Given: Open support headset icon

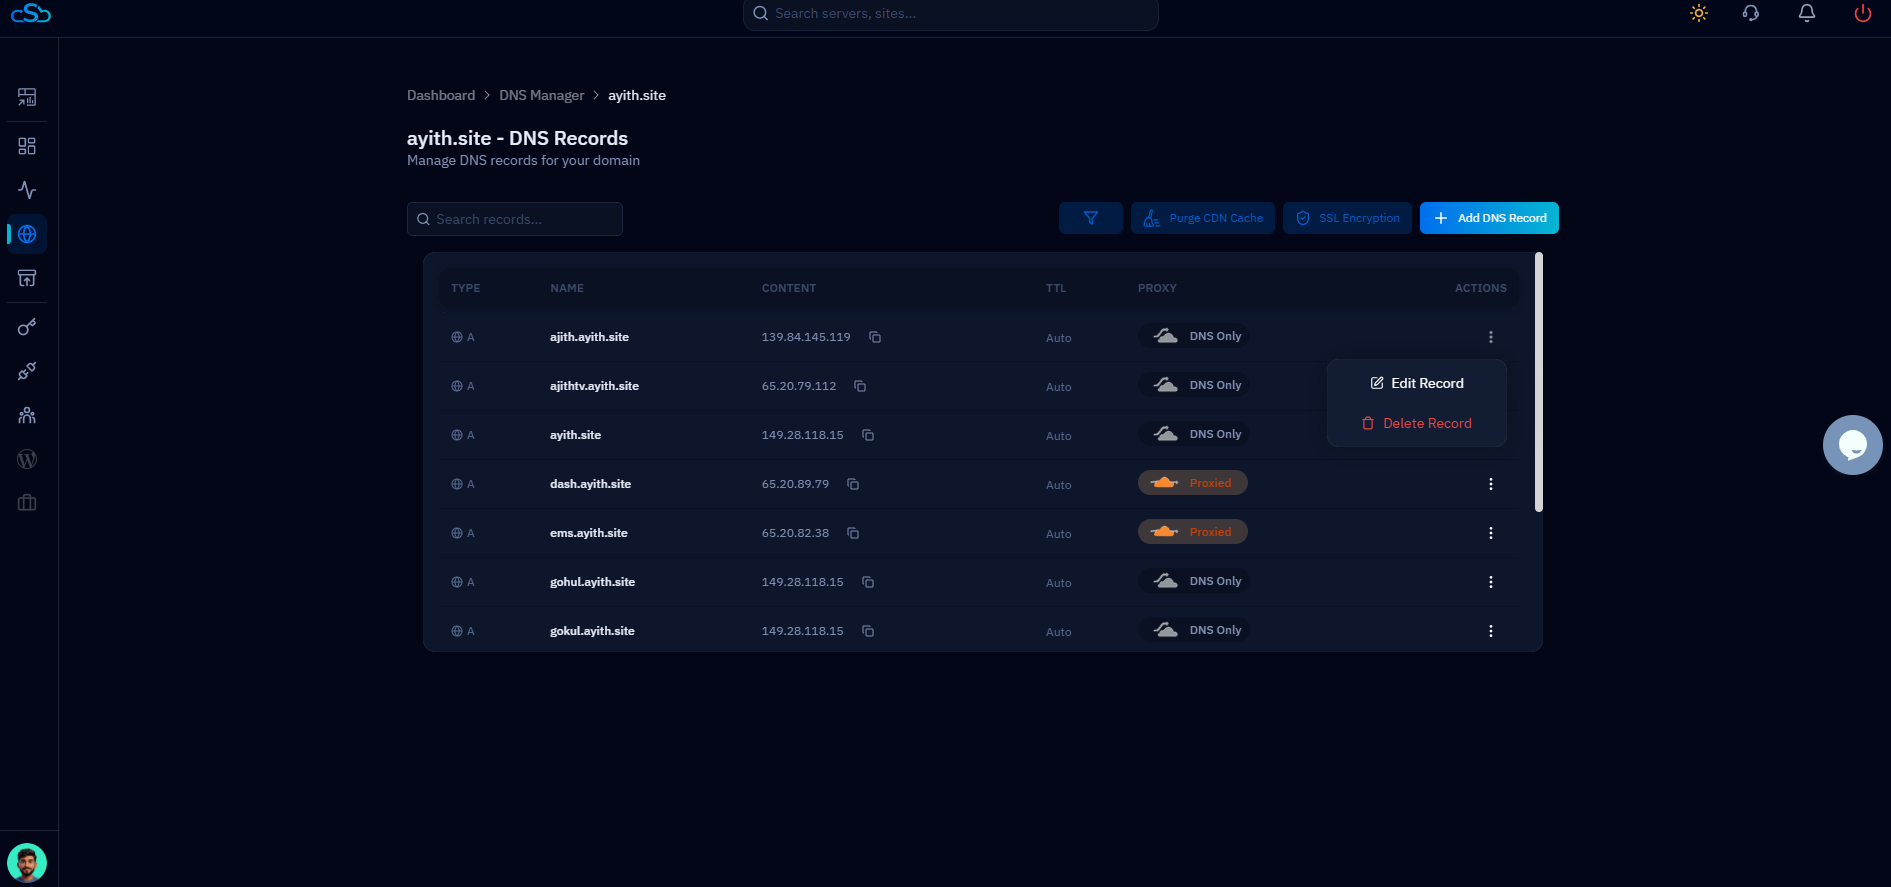Looking at the screenshot, I should [1751, 13].
